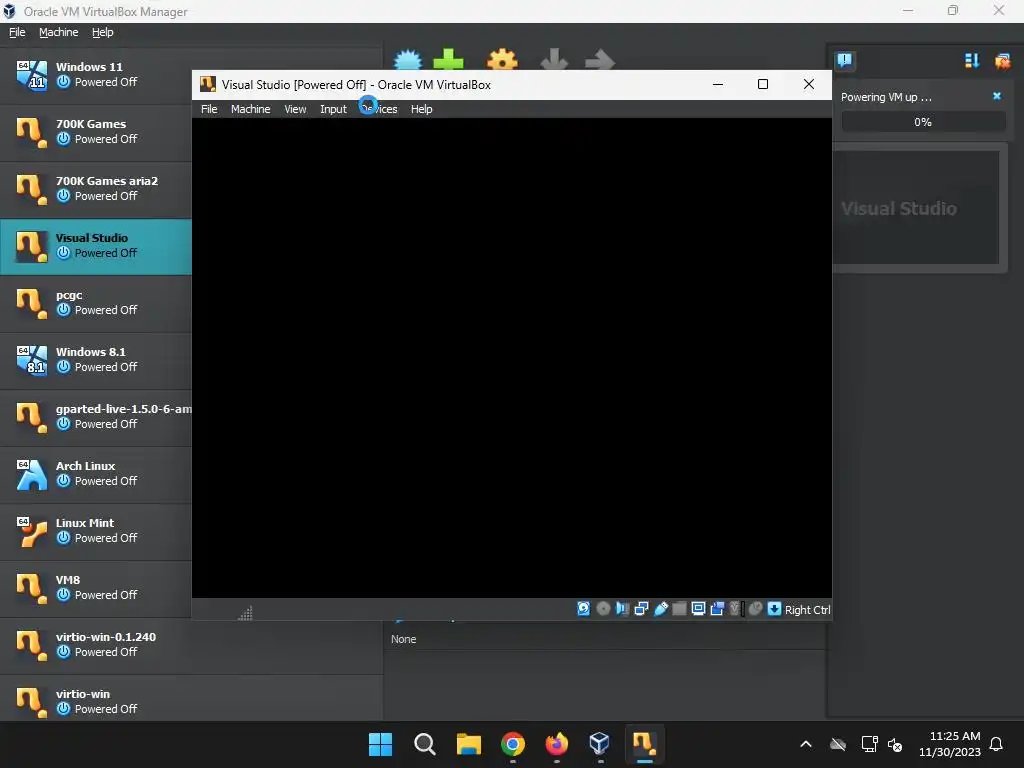Click the Windows 11 OS icon
Viewport: 1024px width, 768px height.
click(31, 75)
